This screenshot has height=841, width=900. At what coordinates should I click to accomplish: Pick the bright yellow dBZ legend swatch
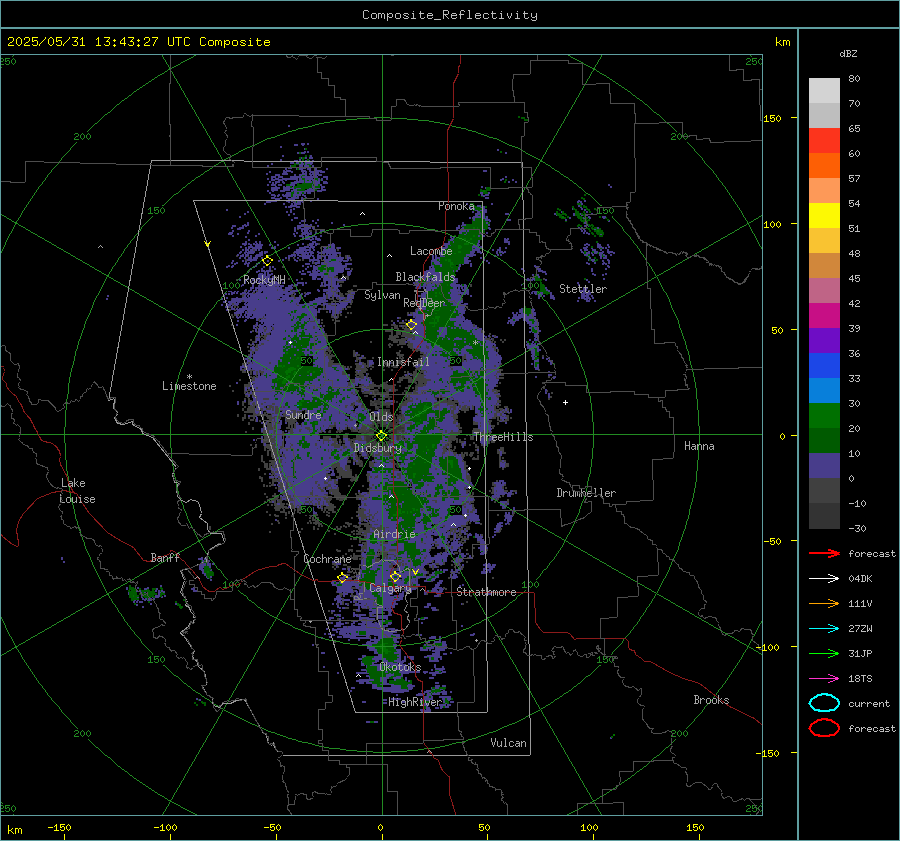pyautogui.click(x=824, y=215)
